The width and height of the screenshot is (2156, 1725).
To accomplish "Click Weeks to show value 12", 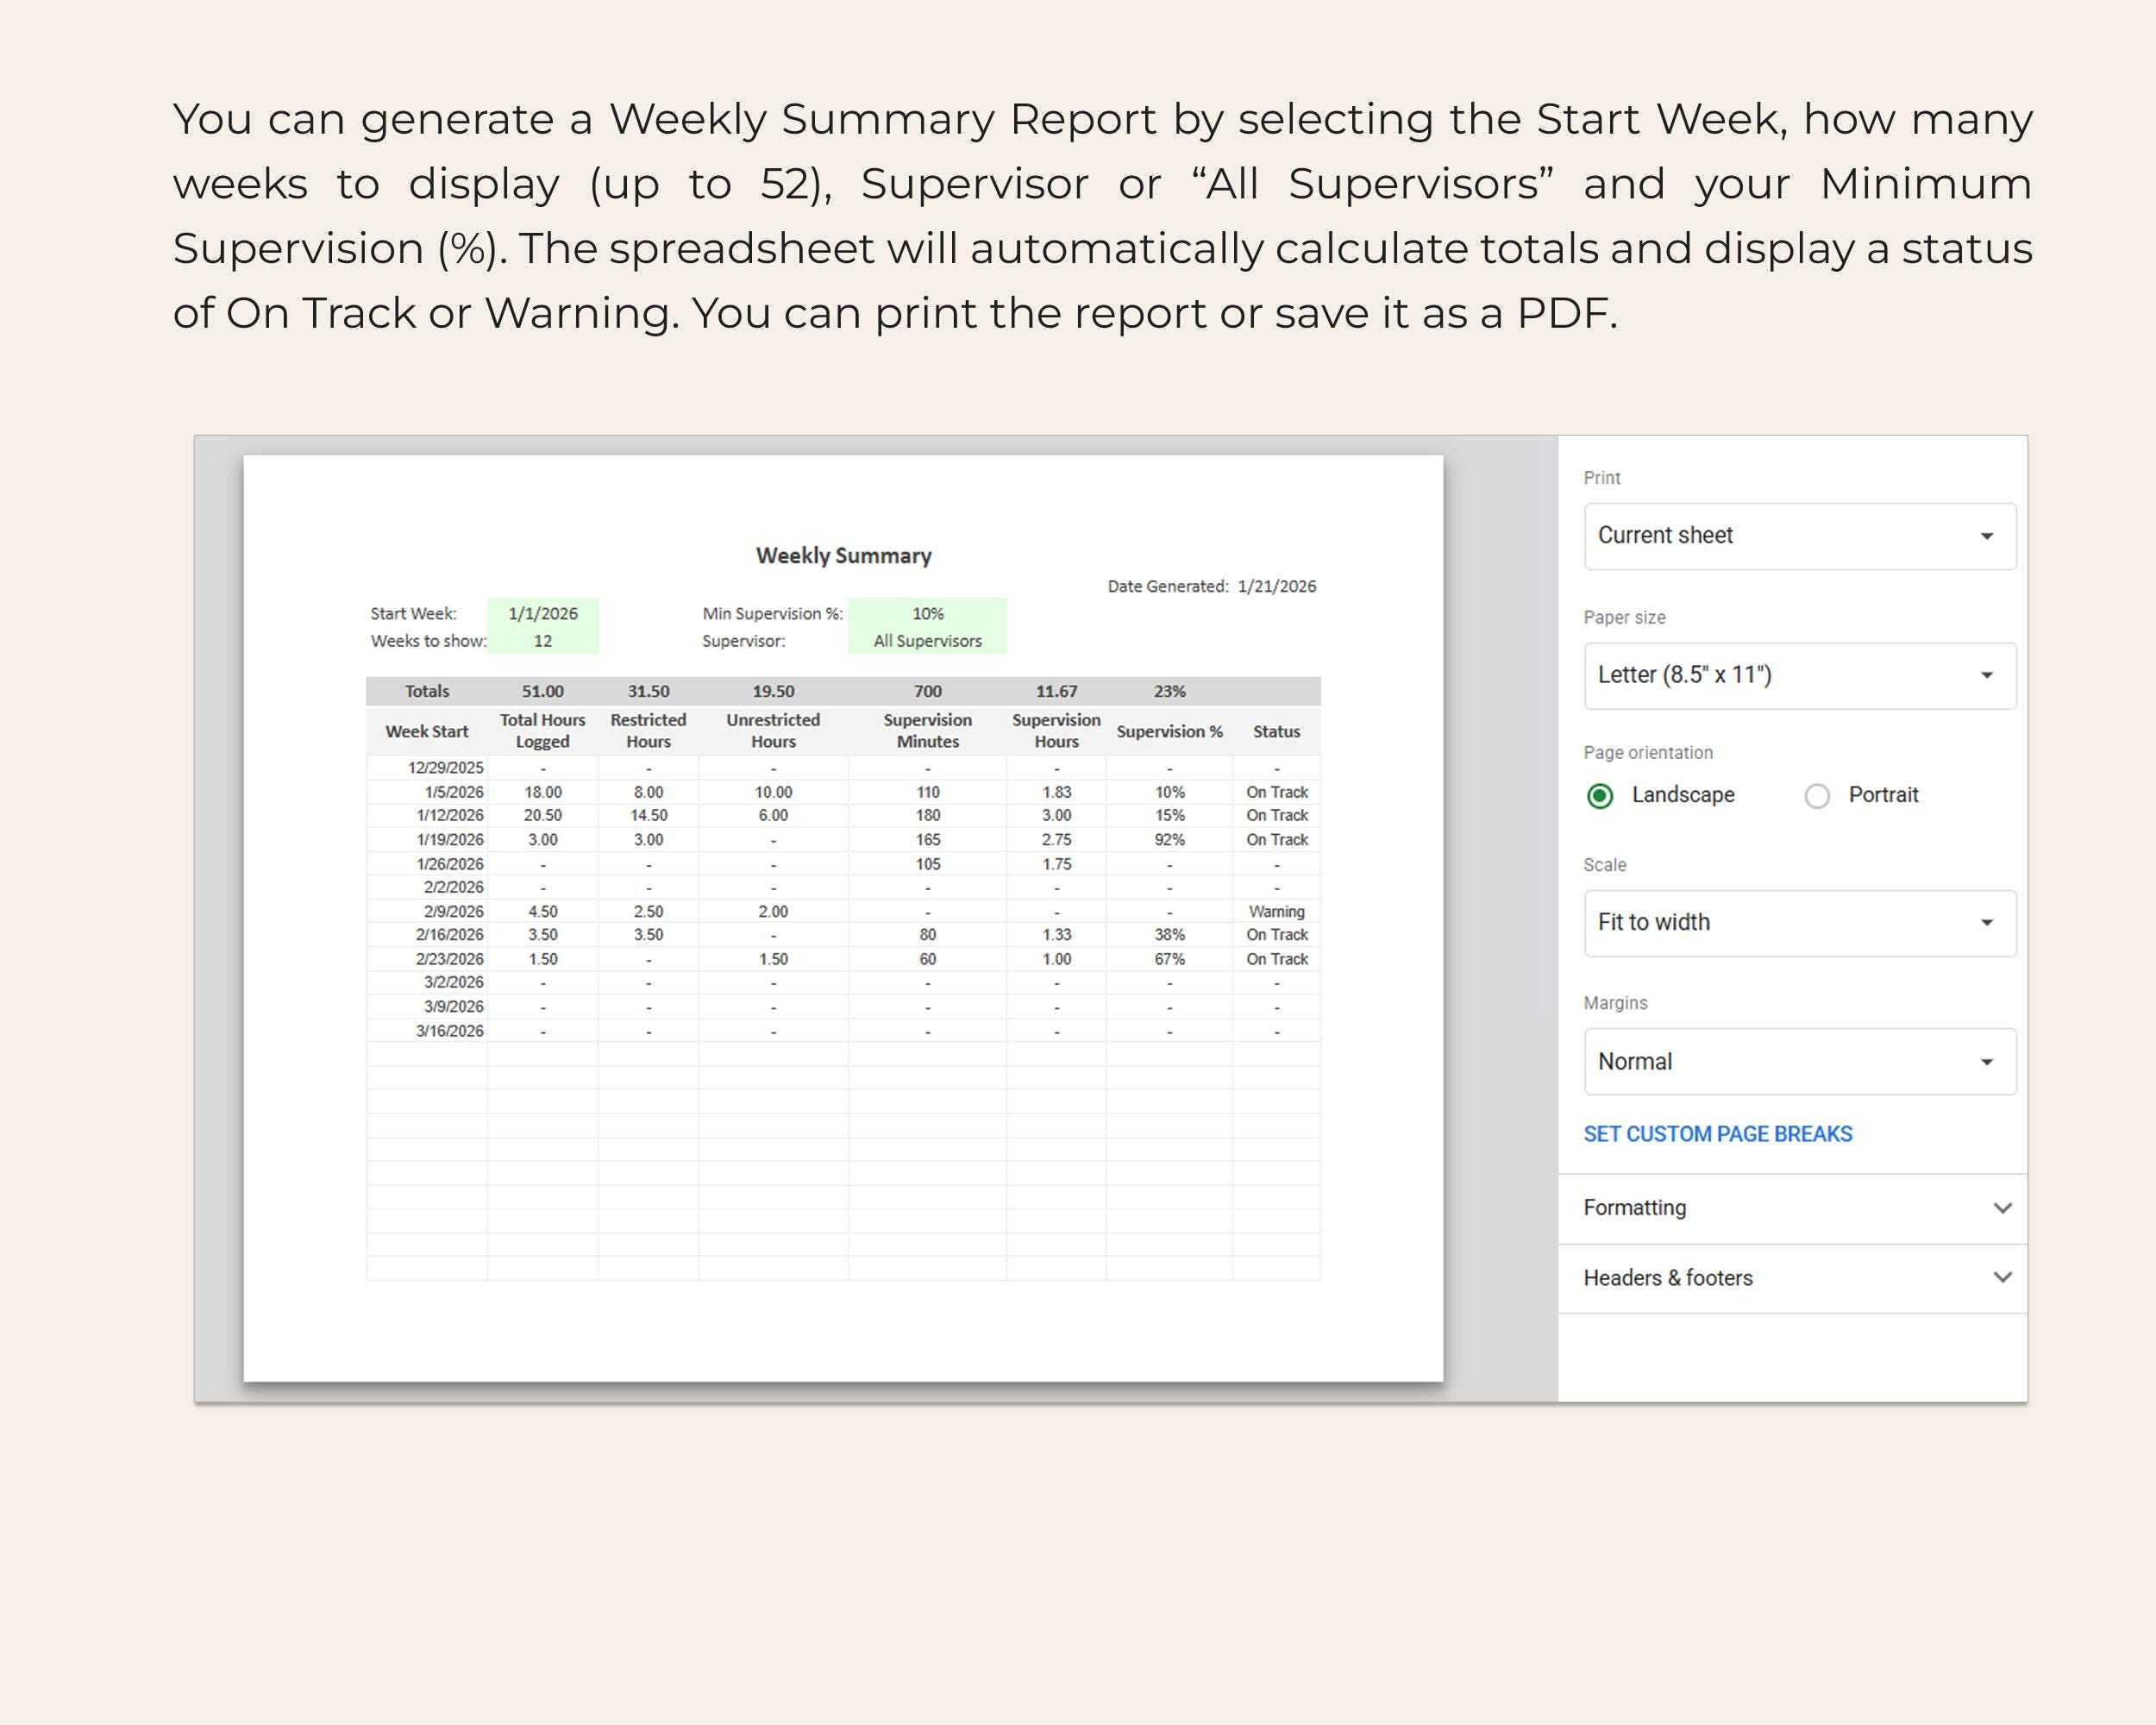I will click(x=542, y=641).
